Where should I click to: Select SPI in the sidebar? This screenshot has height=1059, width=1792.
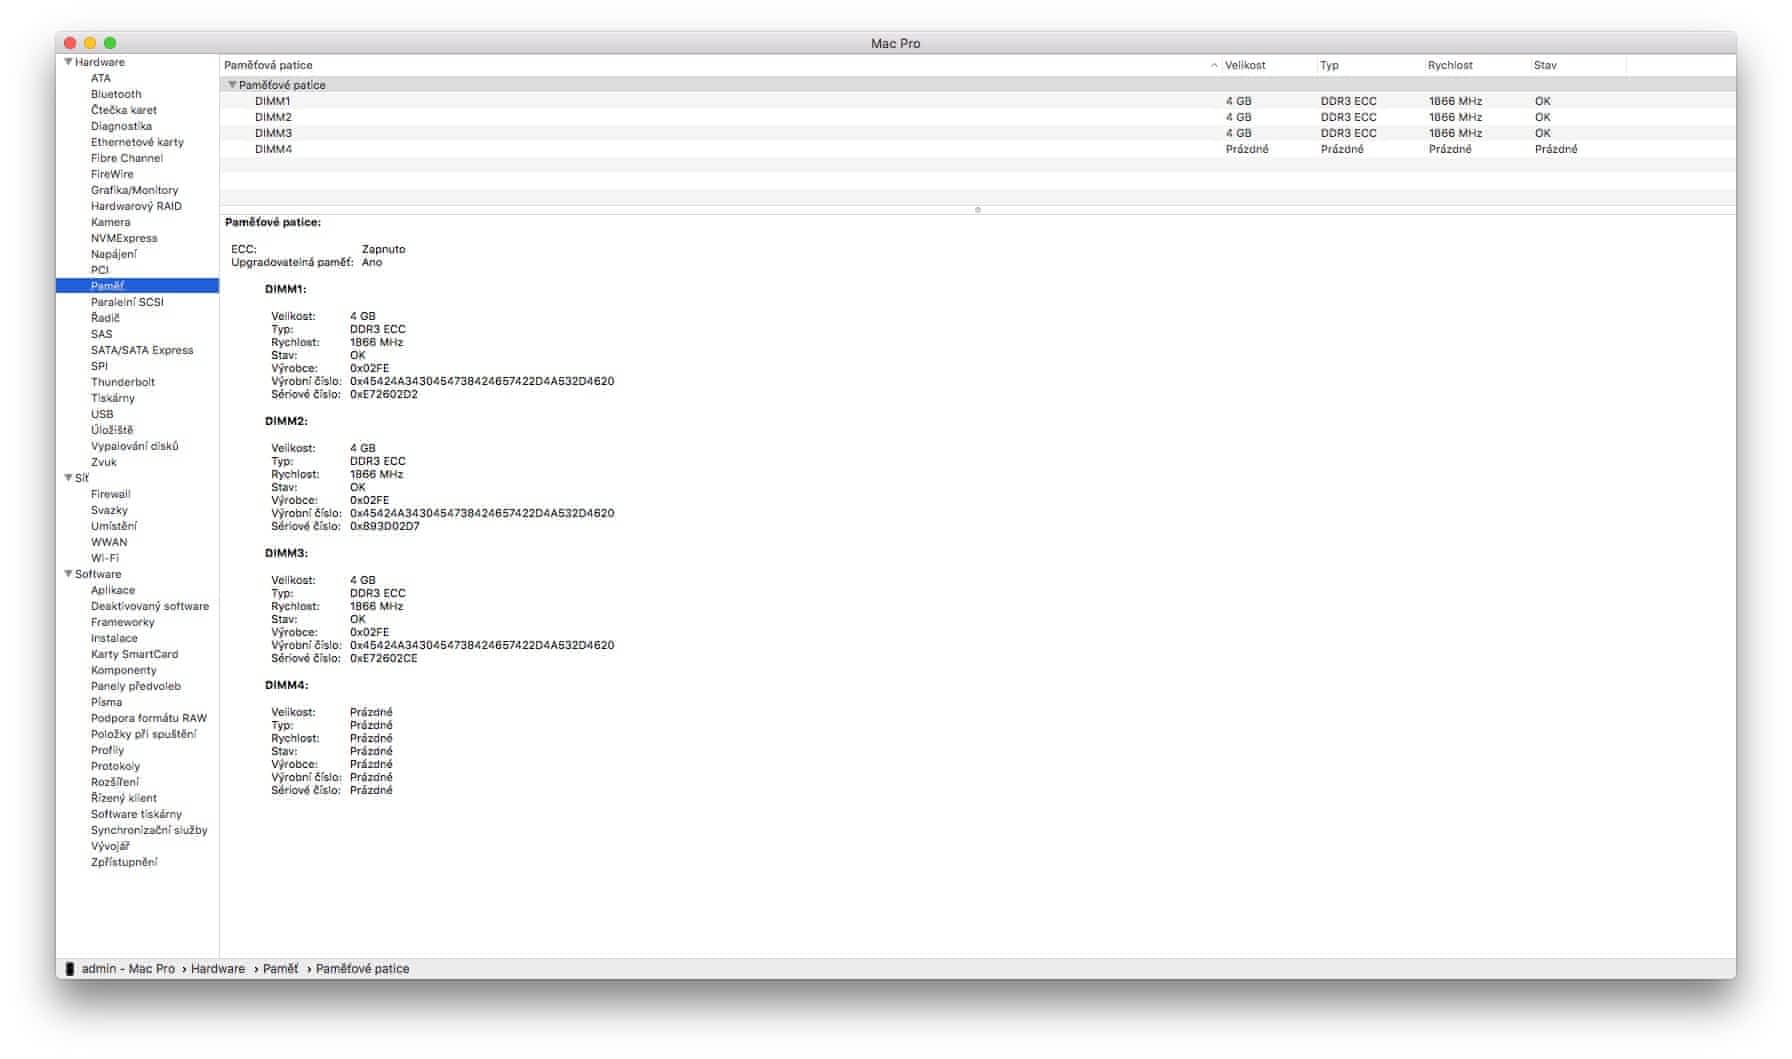coord(99,366)
